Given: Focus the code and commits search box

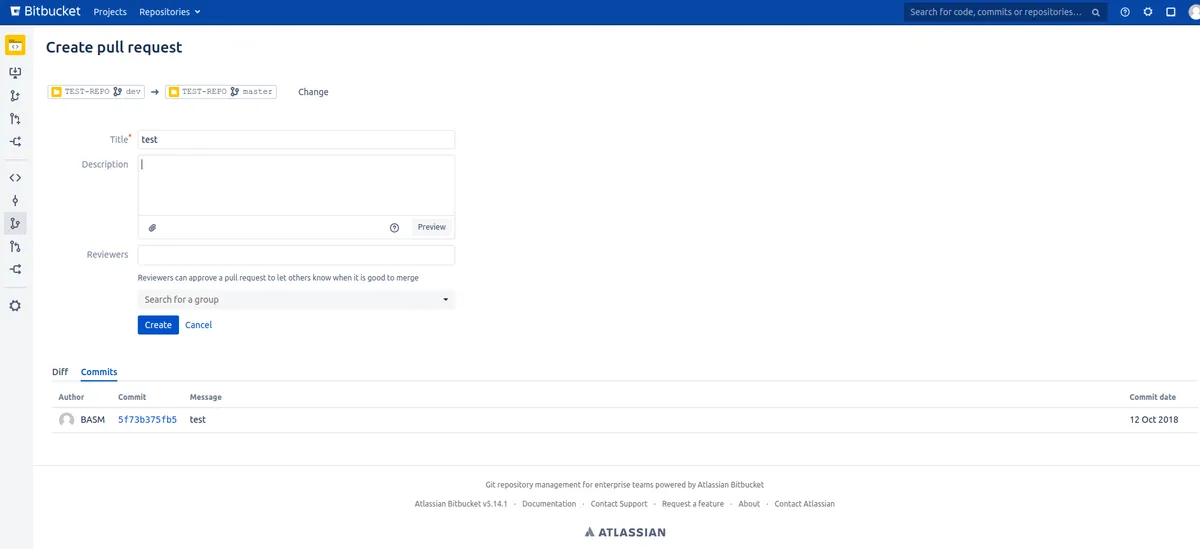Looking at the screenshot, I should (x=1005, y=12).
